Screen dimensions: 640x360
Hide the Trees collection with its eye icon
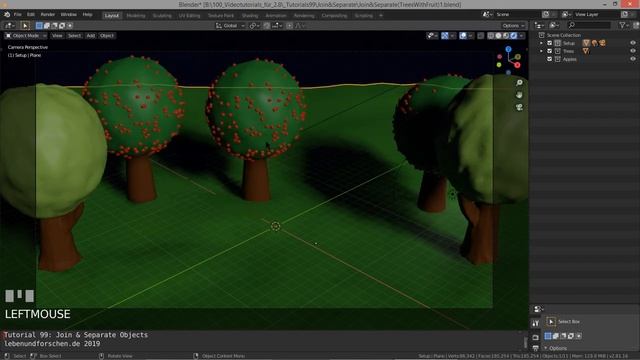pyautogui.click(x=633, y=51)
